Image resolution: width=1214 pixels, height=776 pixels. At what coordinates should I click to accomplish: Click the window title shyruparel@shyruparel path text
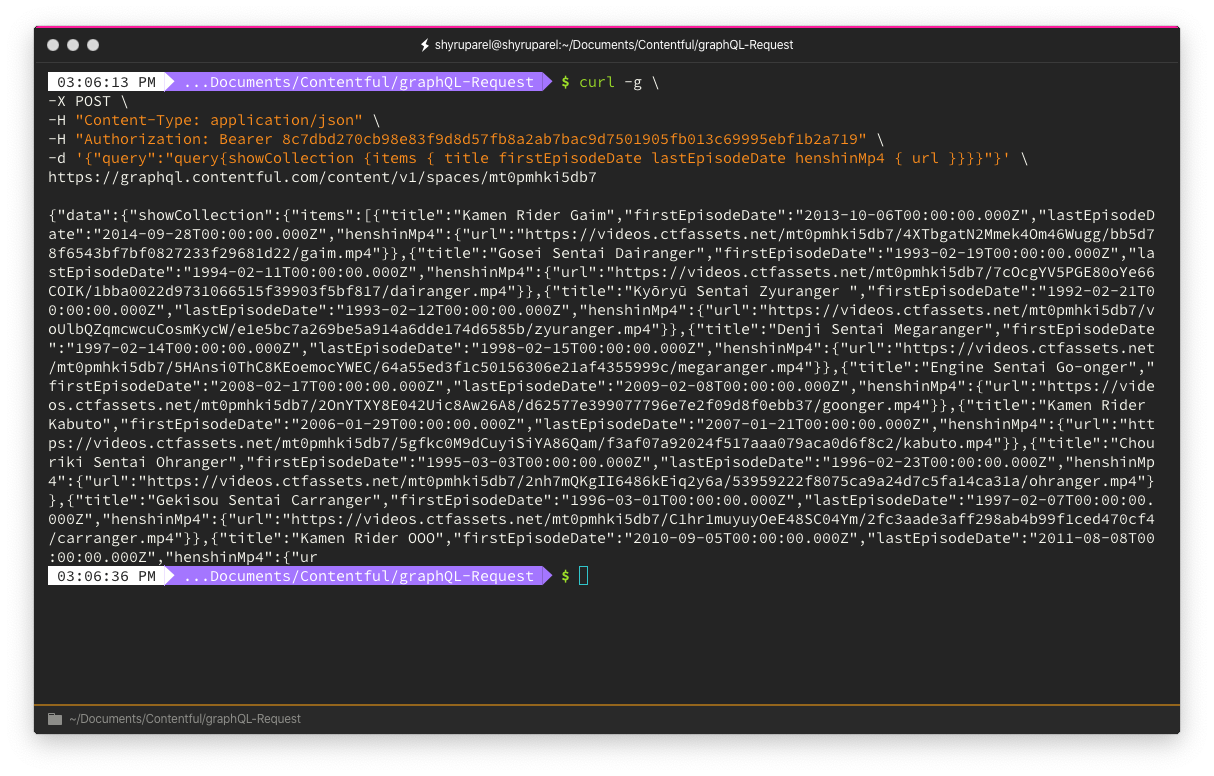[614, 45]
